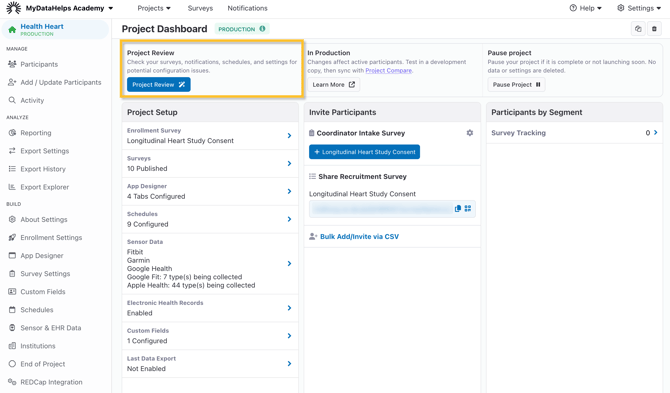The height and width of the screenshot is (393, 670).
Task: Expand the Surveys 10 Published chevron
Action: [x=289, y=163]
